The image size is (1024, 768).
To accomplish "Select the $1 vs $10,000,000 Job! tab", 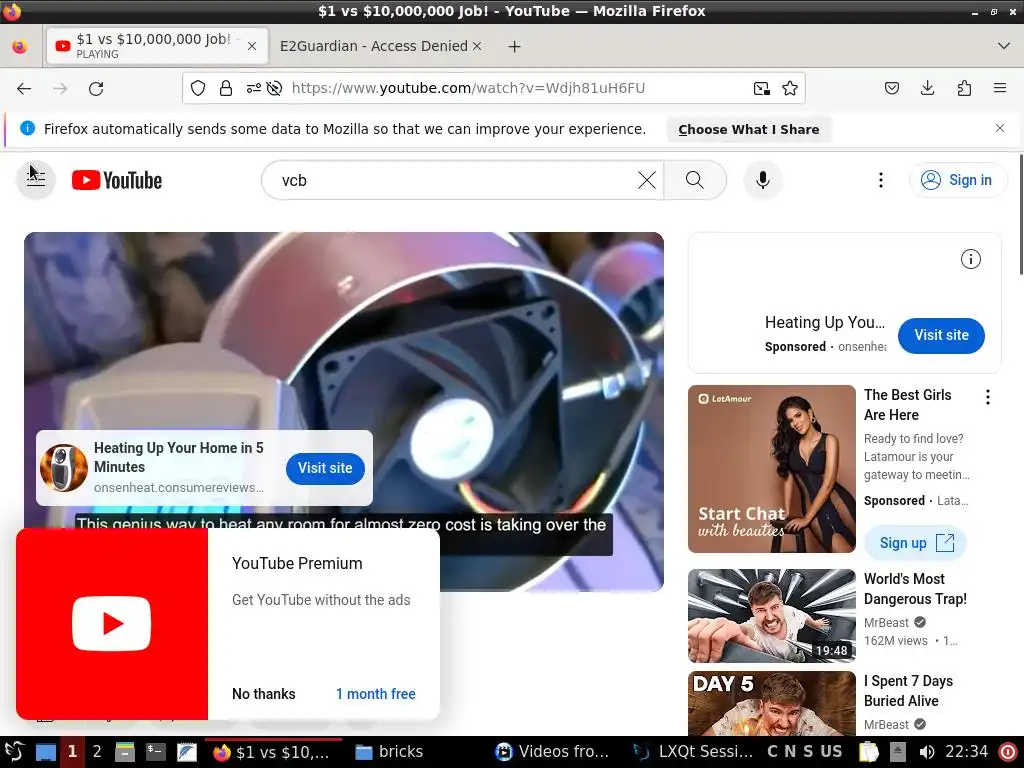I will click(157, 46).
